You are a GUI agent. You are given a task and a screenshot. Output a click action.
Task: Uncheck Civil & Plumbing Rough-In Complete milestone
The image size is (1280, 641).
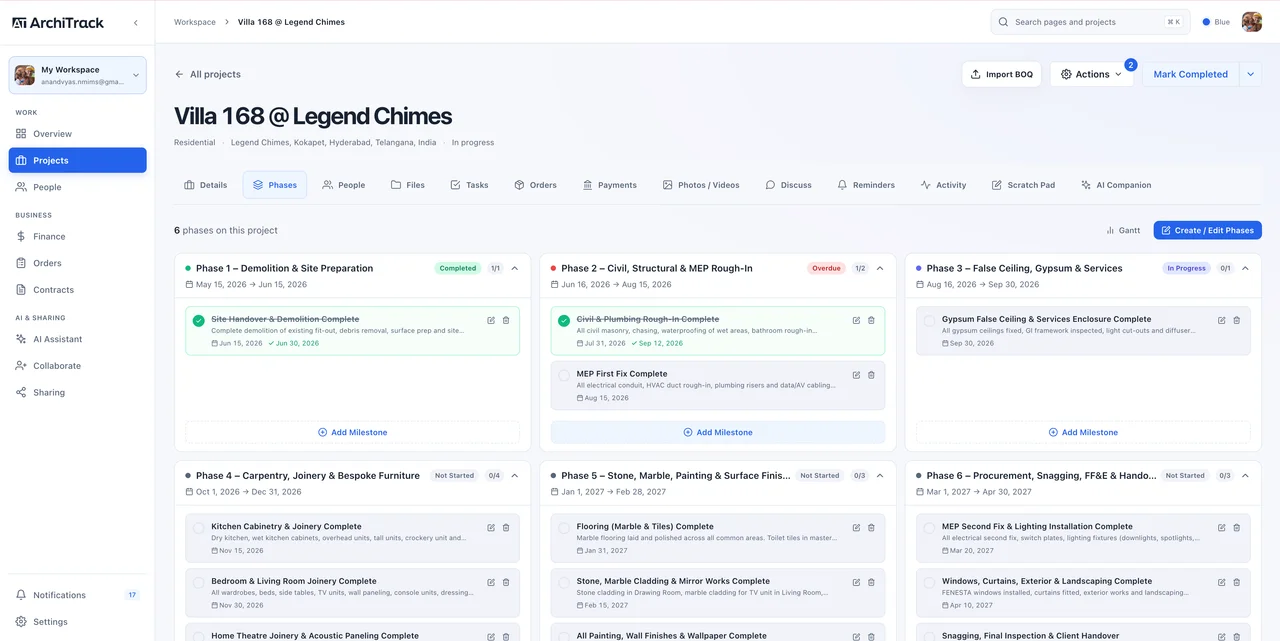pos(564,321)
